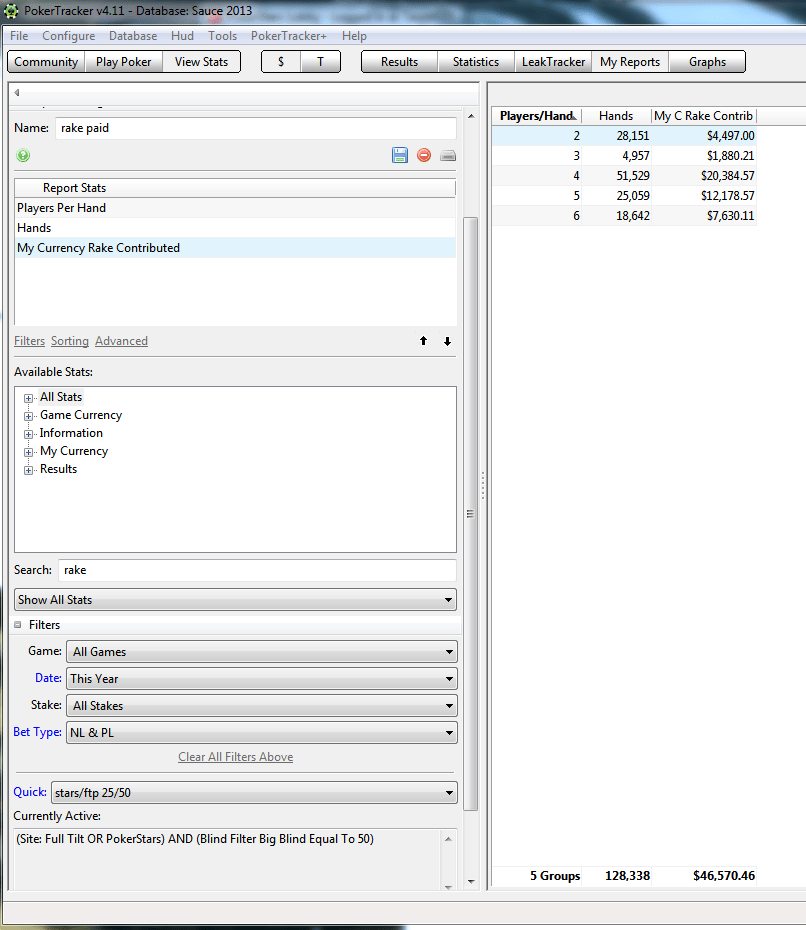
Task: Open the Help menu
Action: [x=354, y=36]
